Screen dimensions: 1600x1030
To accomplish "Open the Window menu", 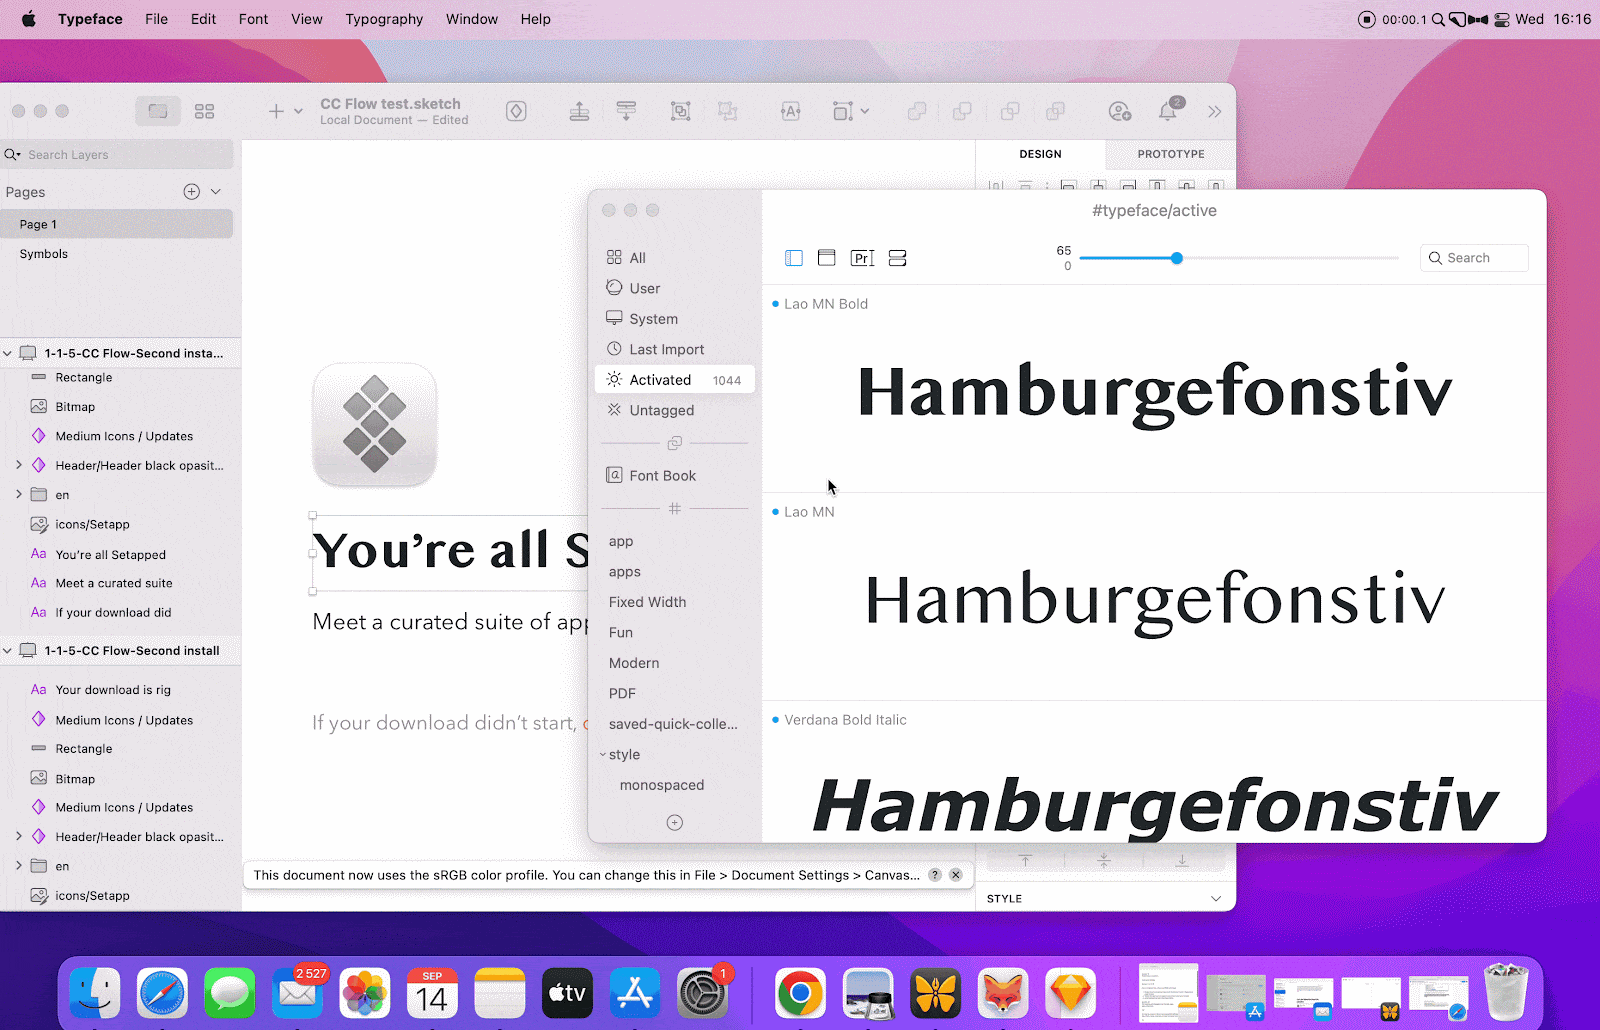I will pos(472,19).
